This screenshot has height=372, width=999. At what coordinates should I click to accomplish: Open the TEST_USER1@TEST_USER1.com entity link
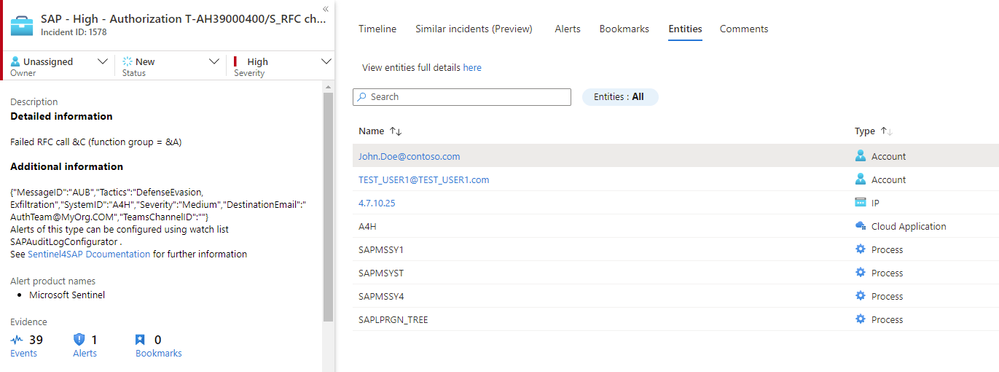[x=424, y=180]
